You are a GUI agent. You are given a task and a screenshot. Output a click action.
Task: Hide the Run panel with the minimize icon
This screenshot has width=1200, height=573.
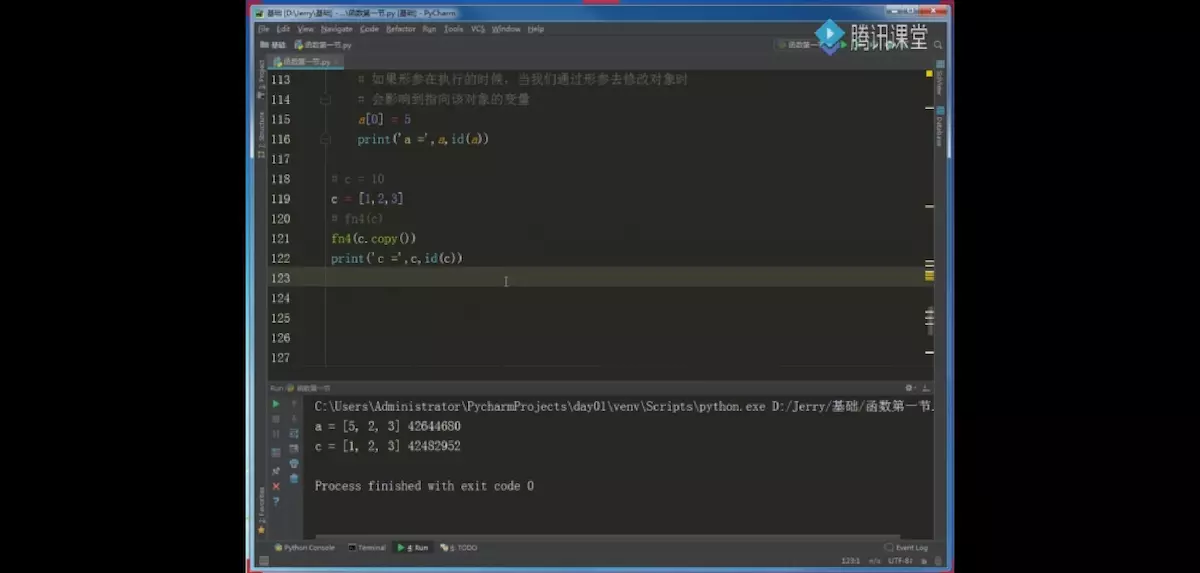point(926,388)
